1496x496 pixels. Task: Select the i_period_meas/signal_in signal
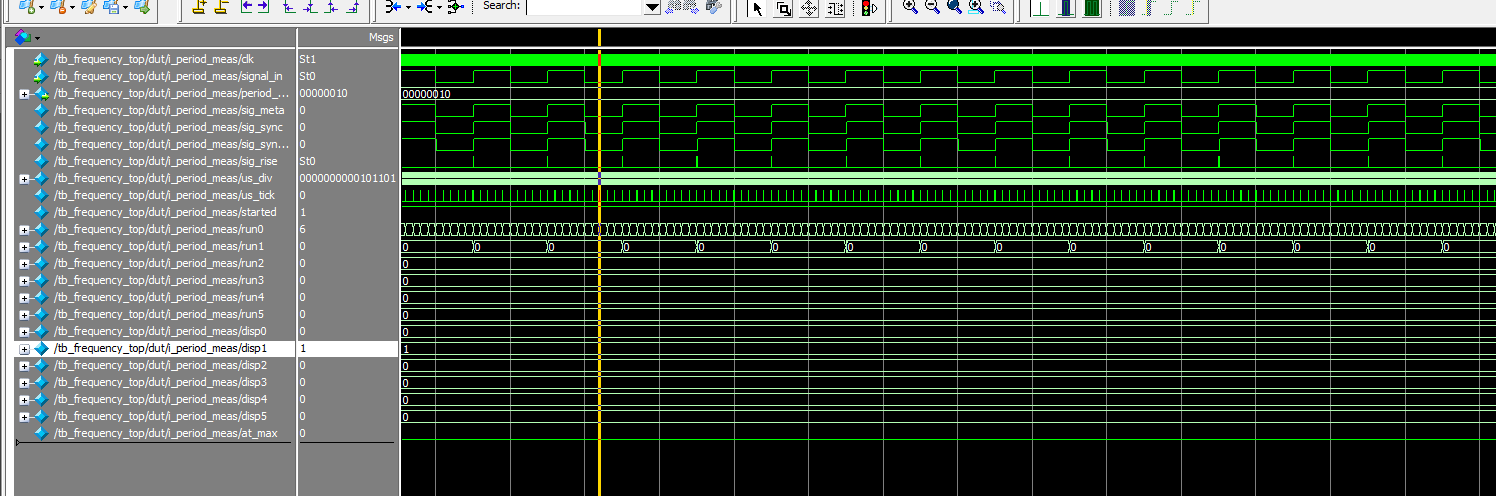168,76
